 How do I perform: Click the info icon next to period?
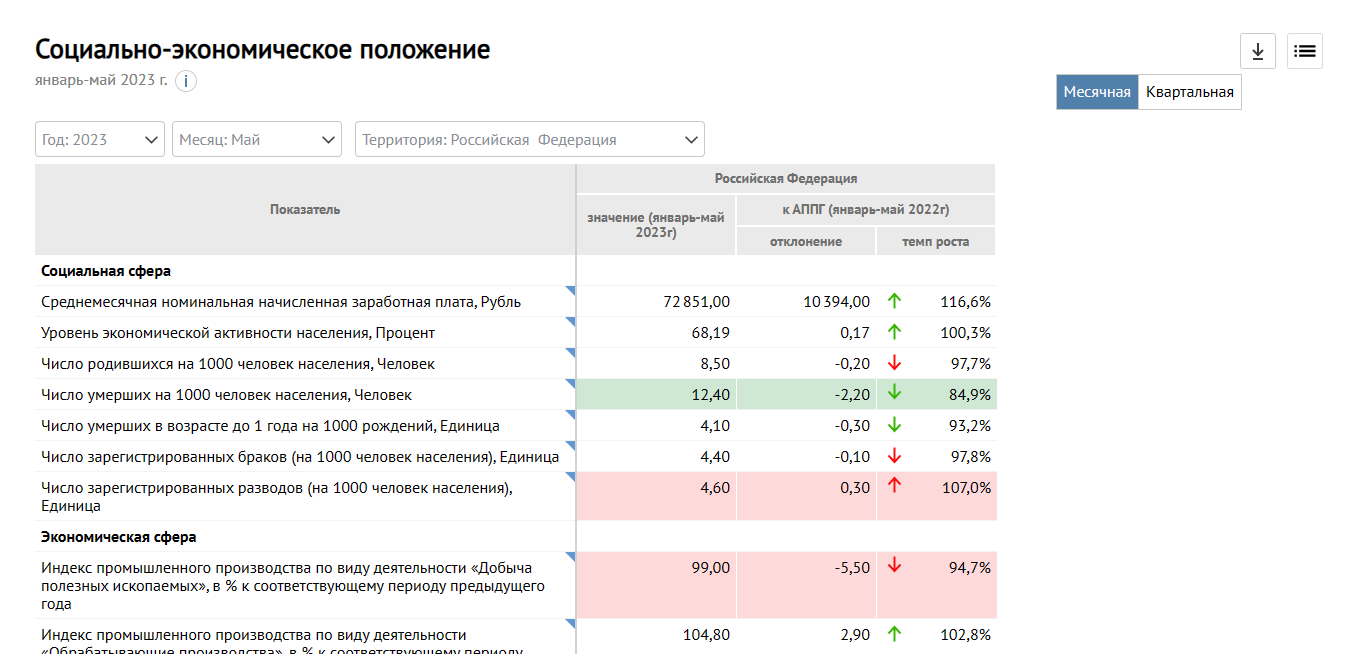[186, 81]
